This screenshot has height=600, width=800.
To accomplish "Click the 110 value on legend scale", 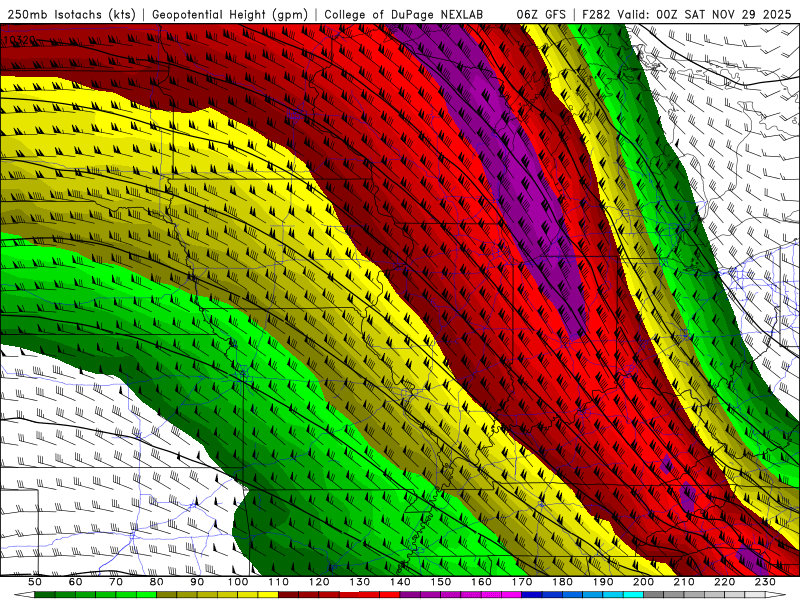I will tap(279, 582).
